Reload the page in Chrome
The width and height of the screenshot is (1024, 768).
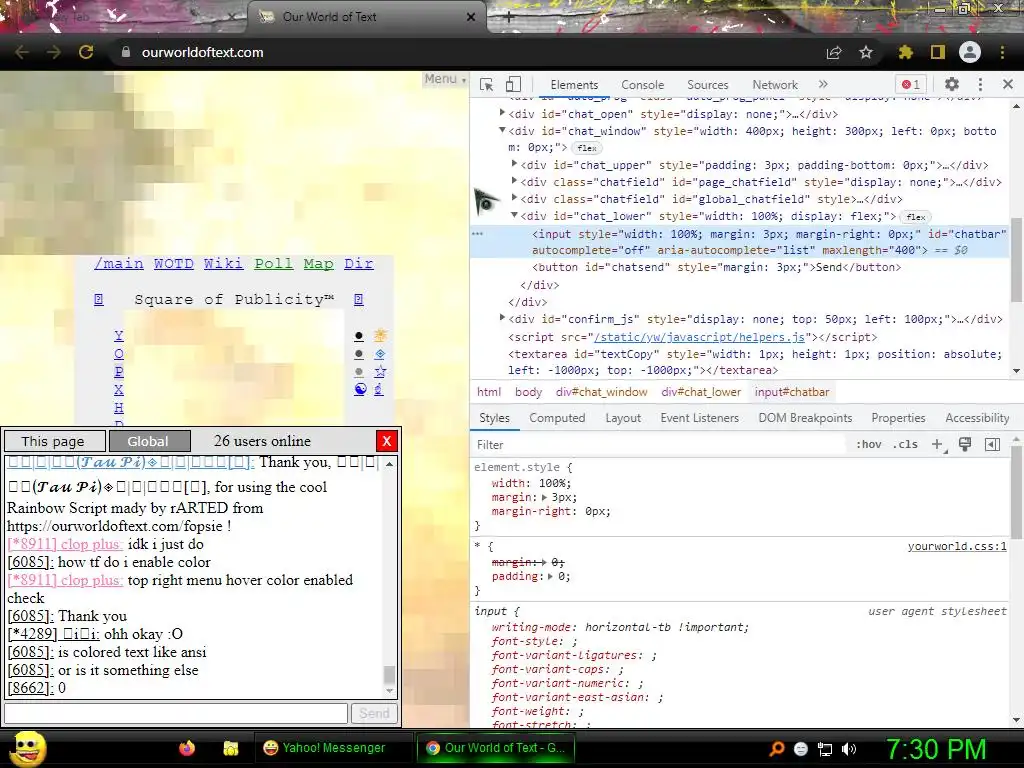(x=86, y=52)
